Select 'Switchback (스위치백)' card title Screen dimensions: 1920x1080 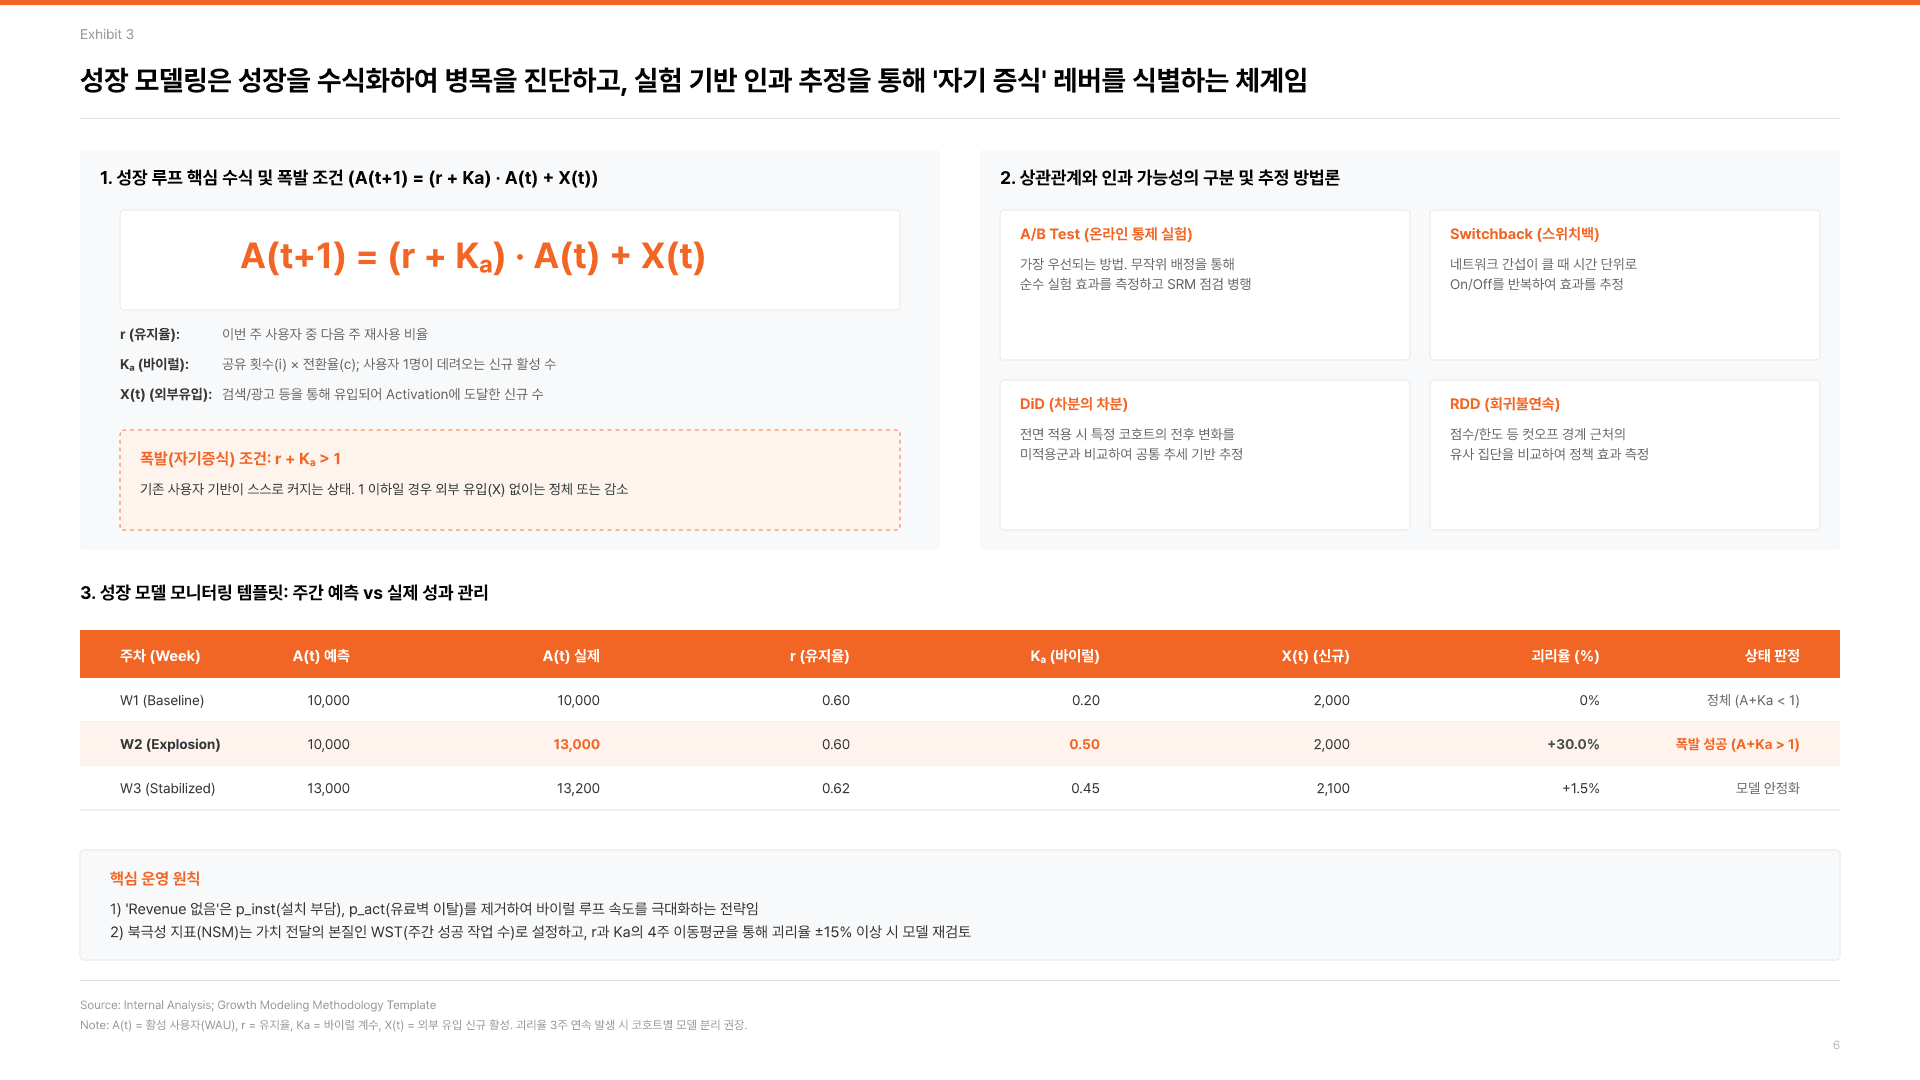[1524, 234]
